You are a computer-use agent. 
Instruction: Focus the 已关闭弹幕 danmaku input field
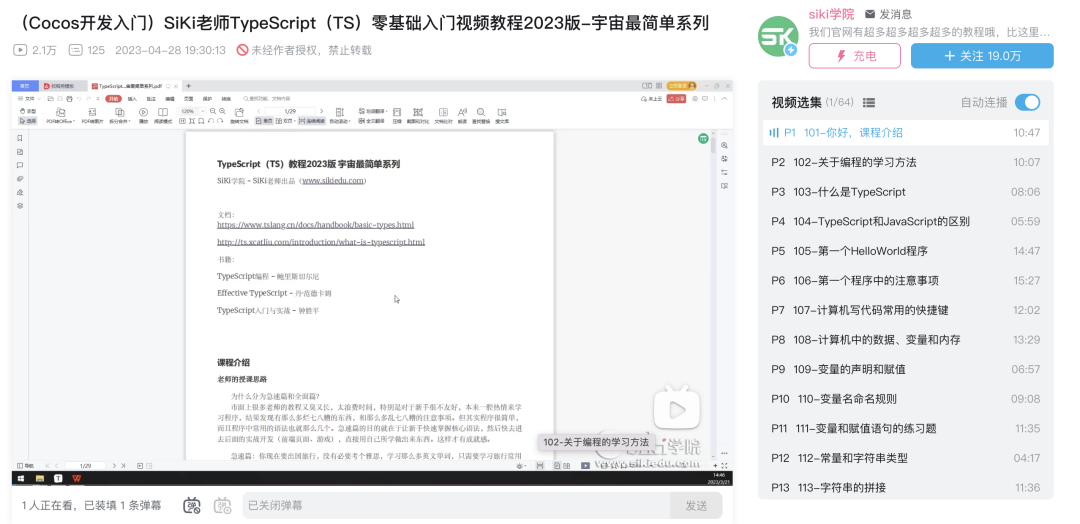click(x=458, y=505)
